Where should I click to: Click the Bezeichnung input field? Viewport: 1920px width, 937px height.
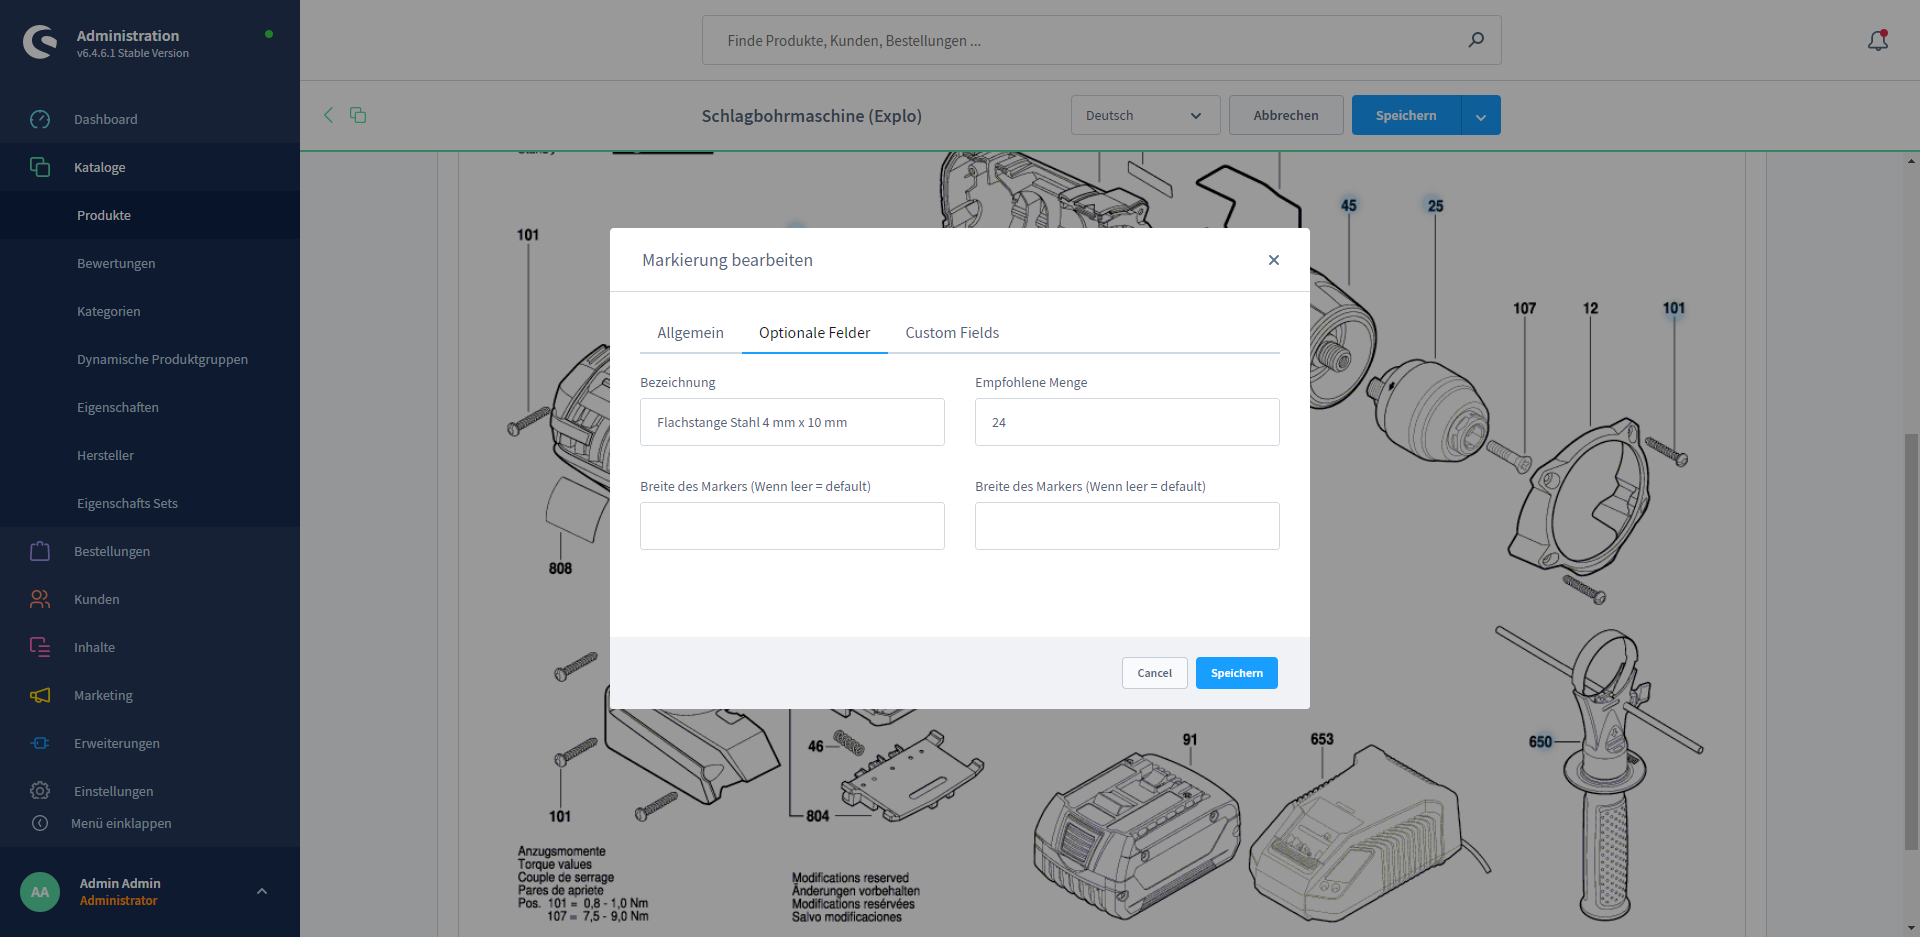(792, 422)
